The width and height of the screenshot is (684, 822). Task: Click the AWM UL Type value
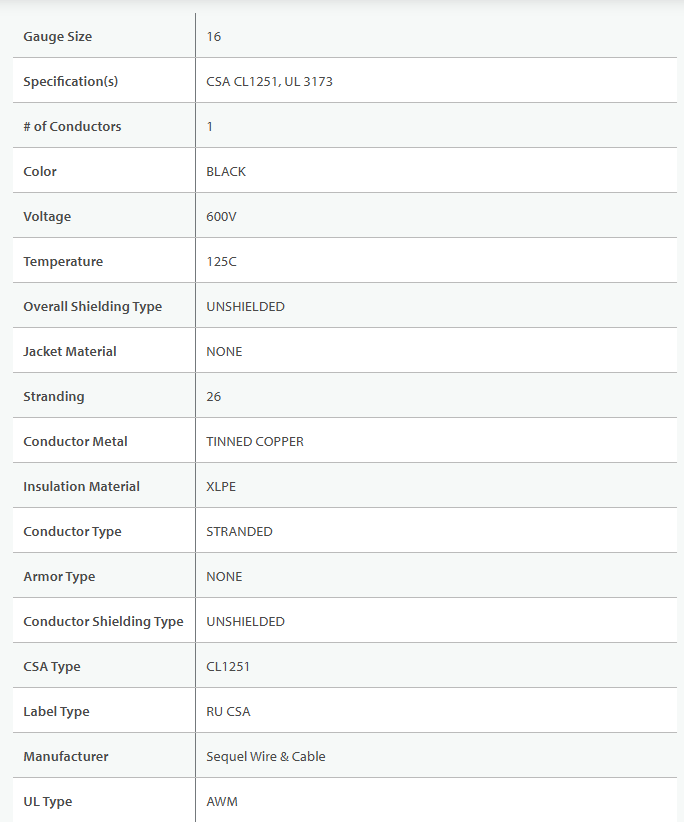222,802
